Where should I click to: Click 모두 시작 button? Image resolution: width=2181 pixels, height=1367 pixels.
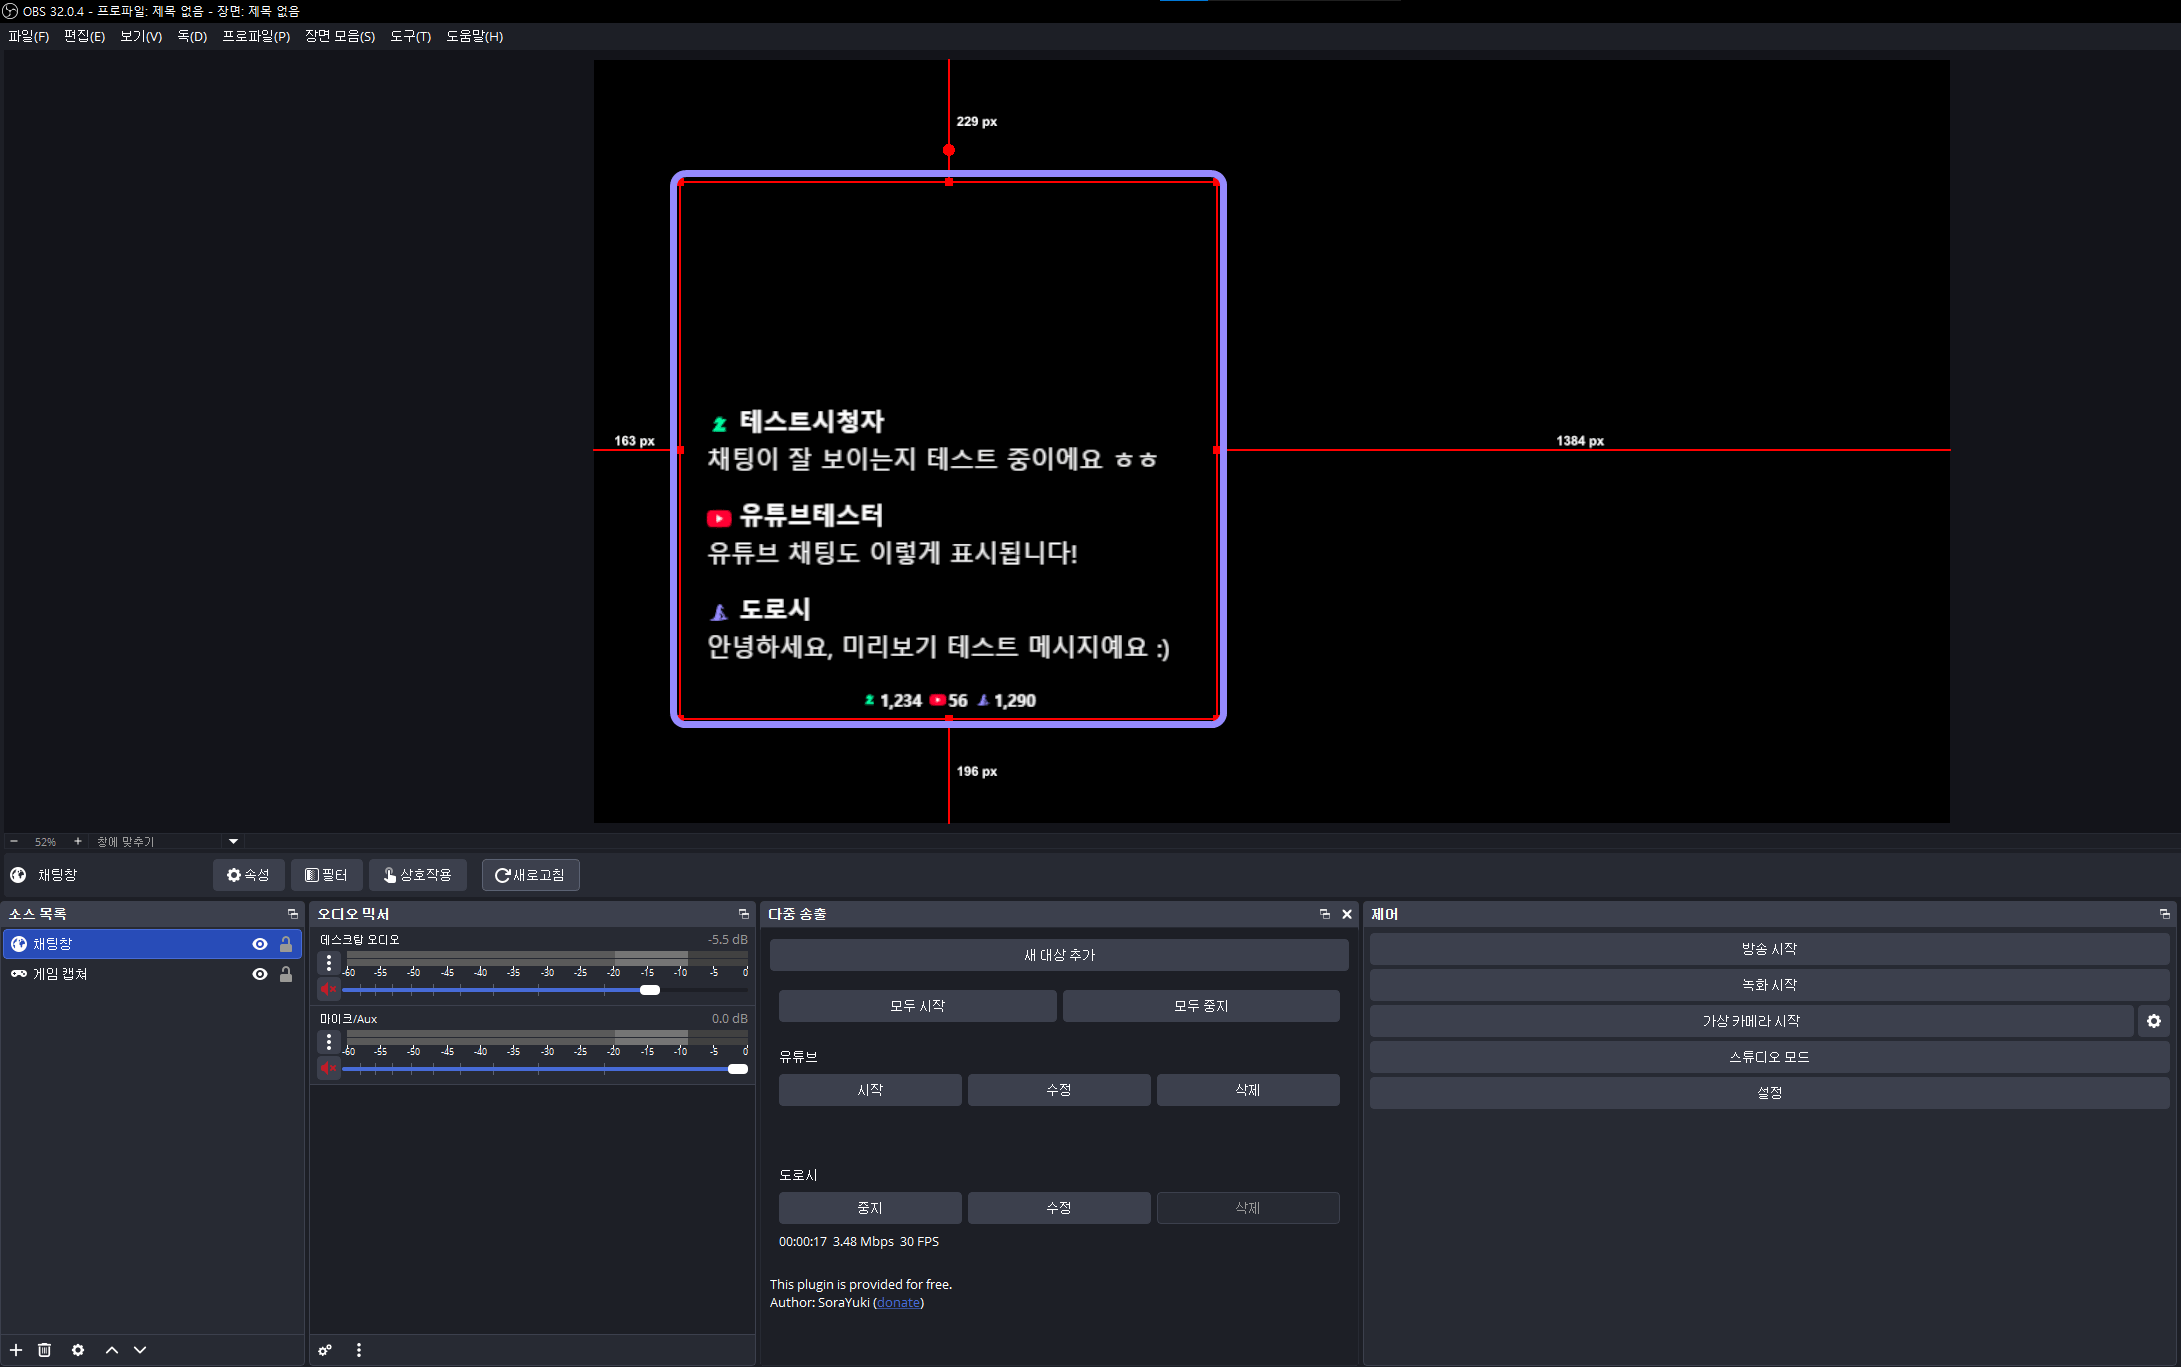tap(917, 1006)
